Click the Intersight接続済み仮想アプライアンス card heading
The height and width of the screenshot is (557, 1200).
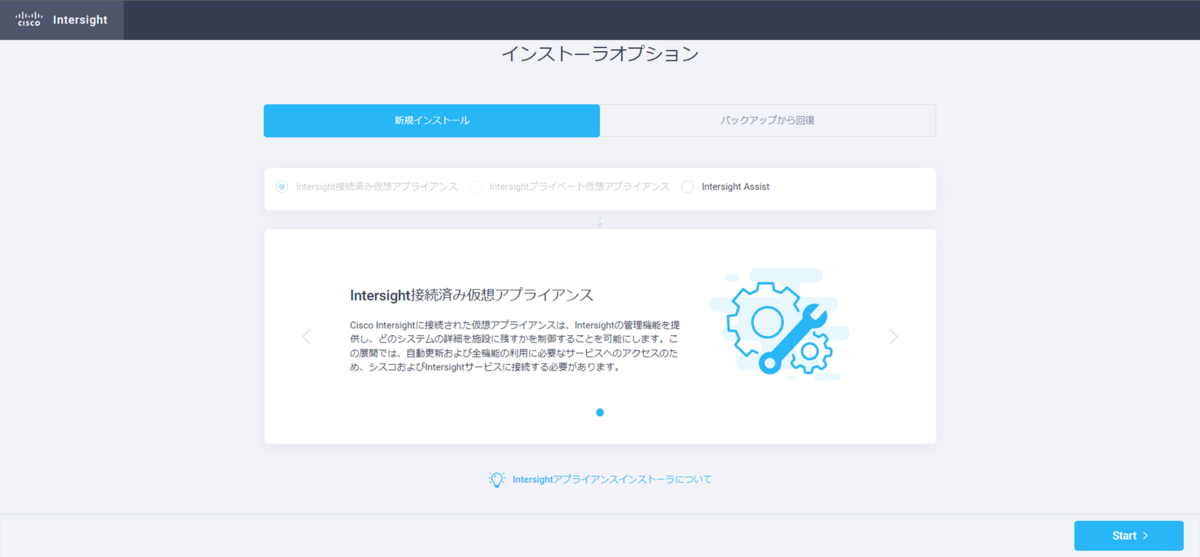pyautogui.click(x=472, y=295)
